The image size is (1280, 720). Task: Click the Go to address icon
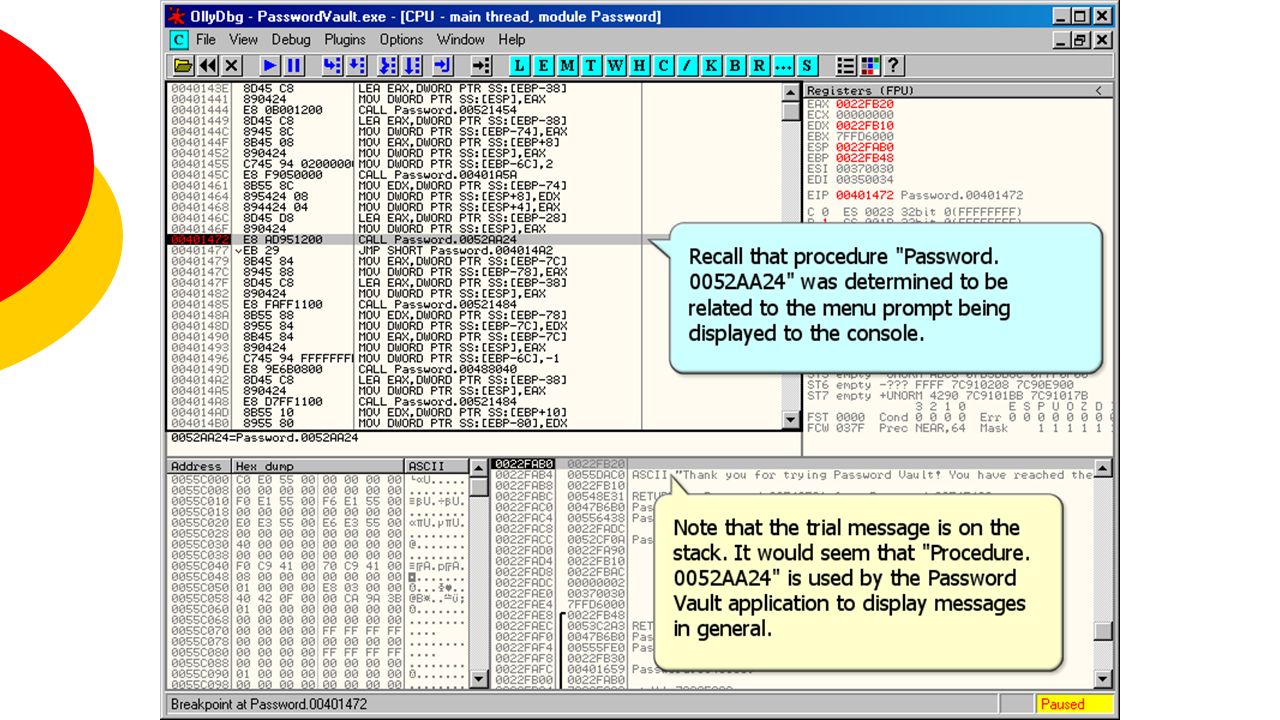(482, 66)
